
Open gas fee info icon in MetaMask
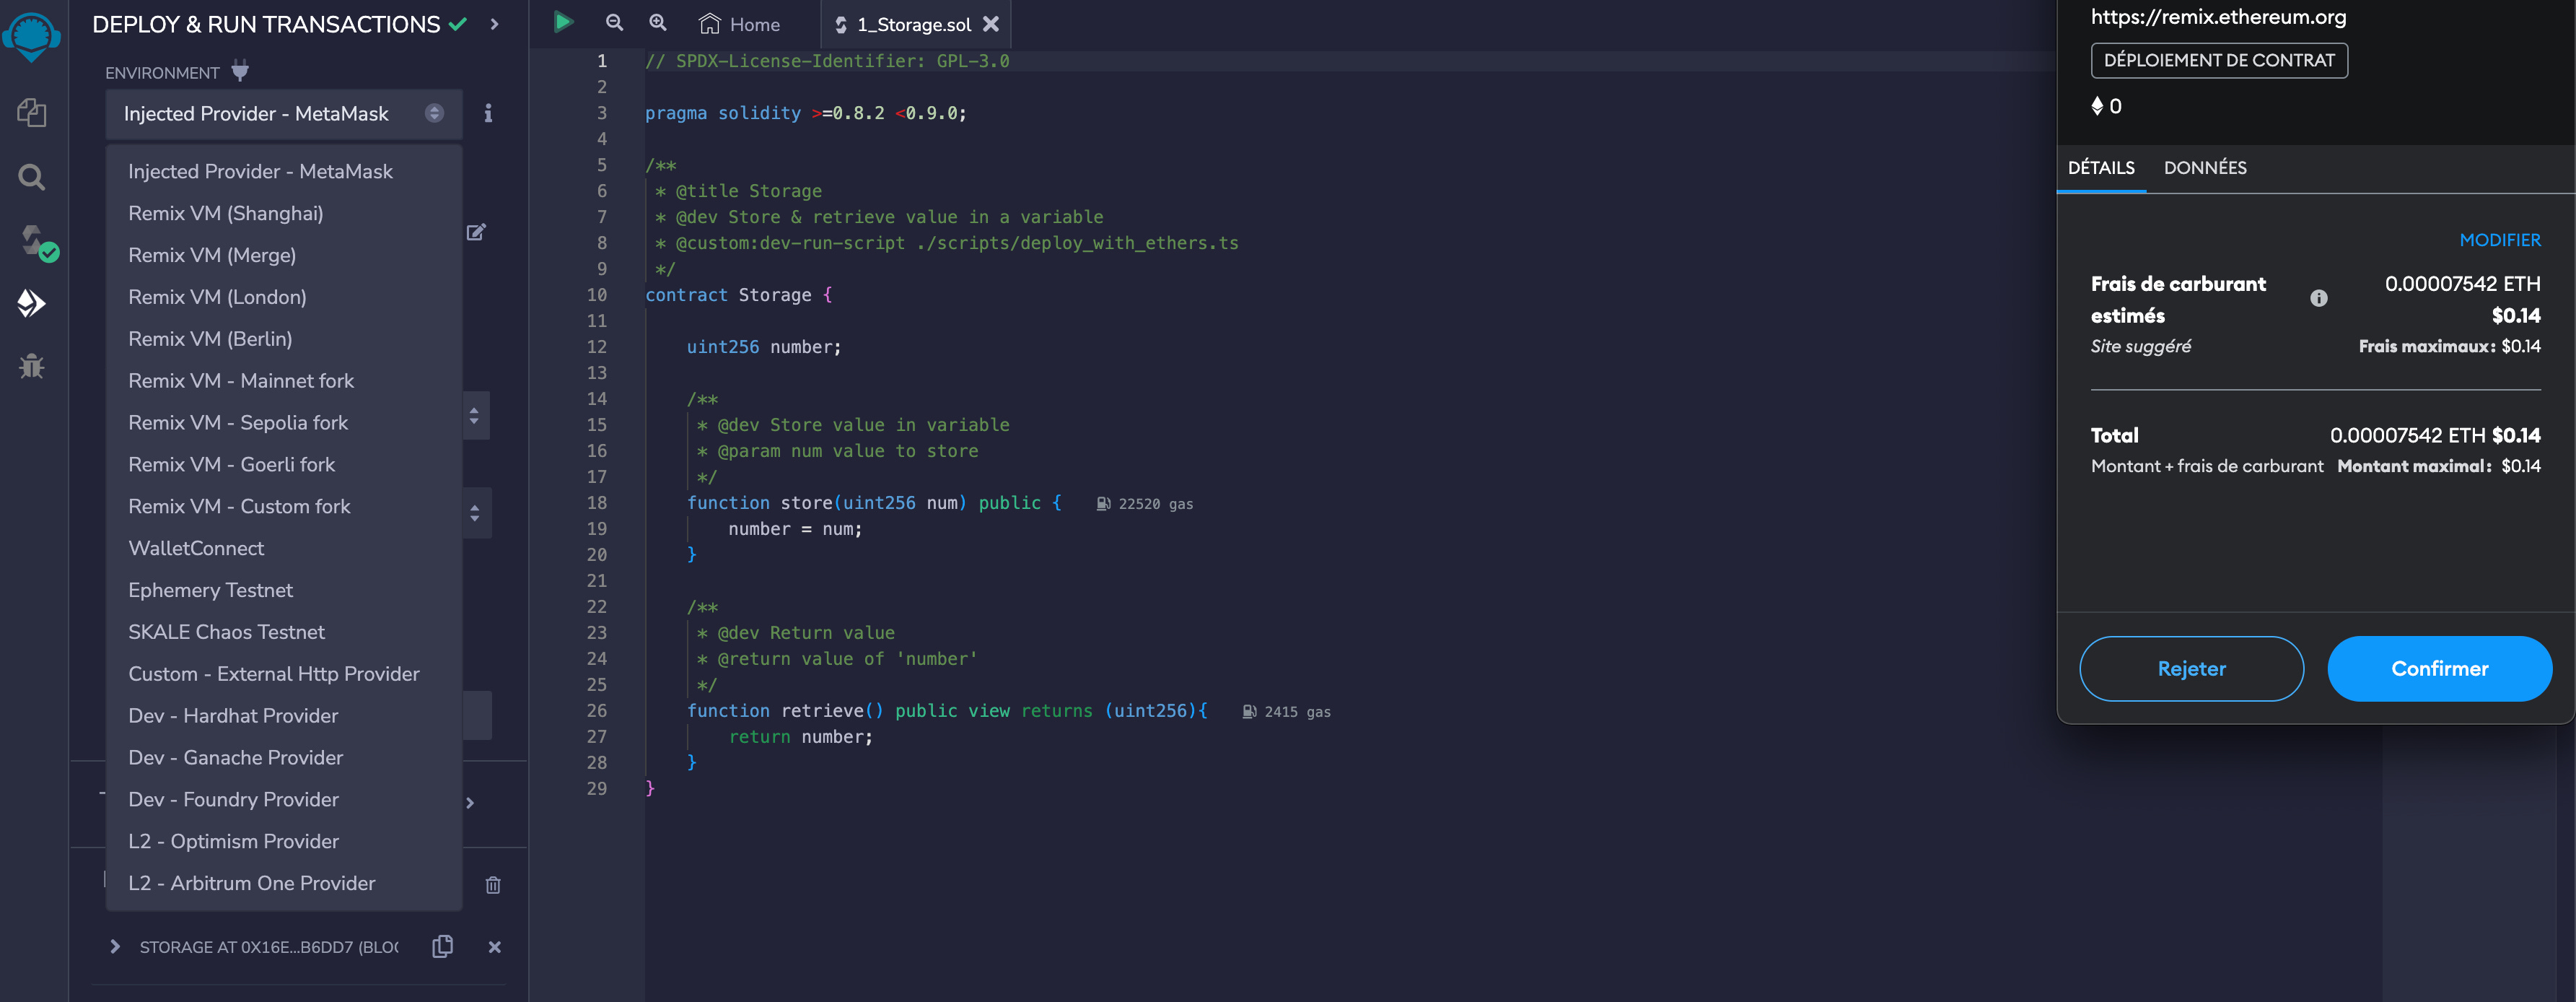[x=2318, y=298]
